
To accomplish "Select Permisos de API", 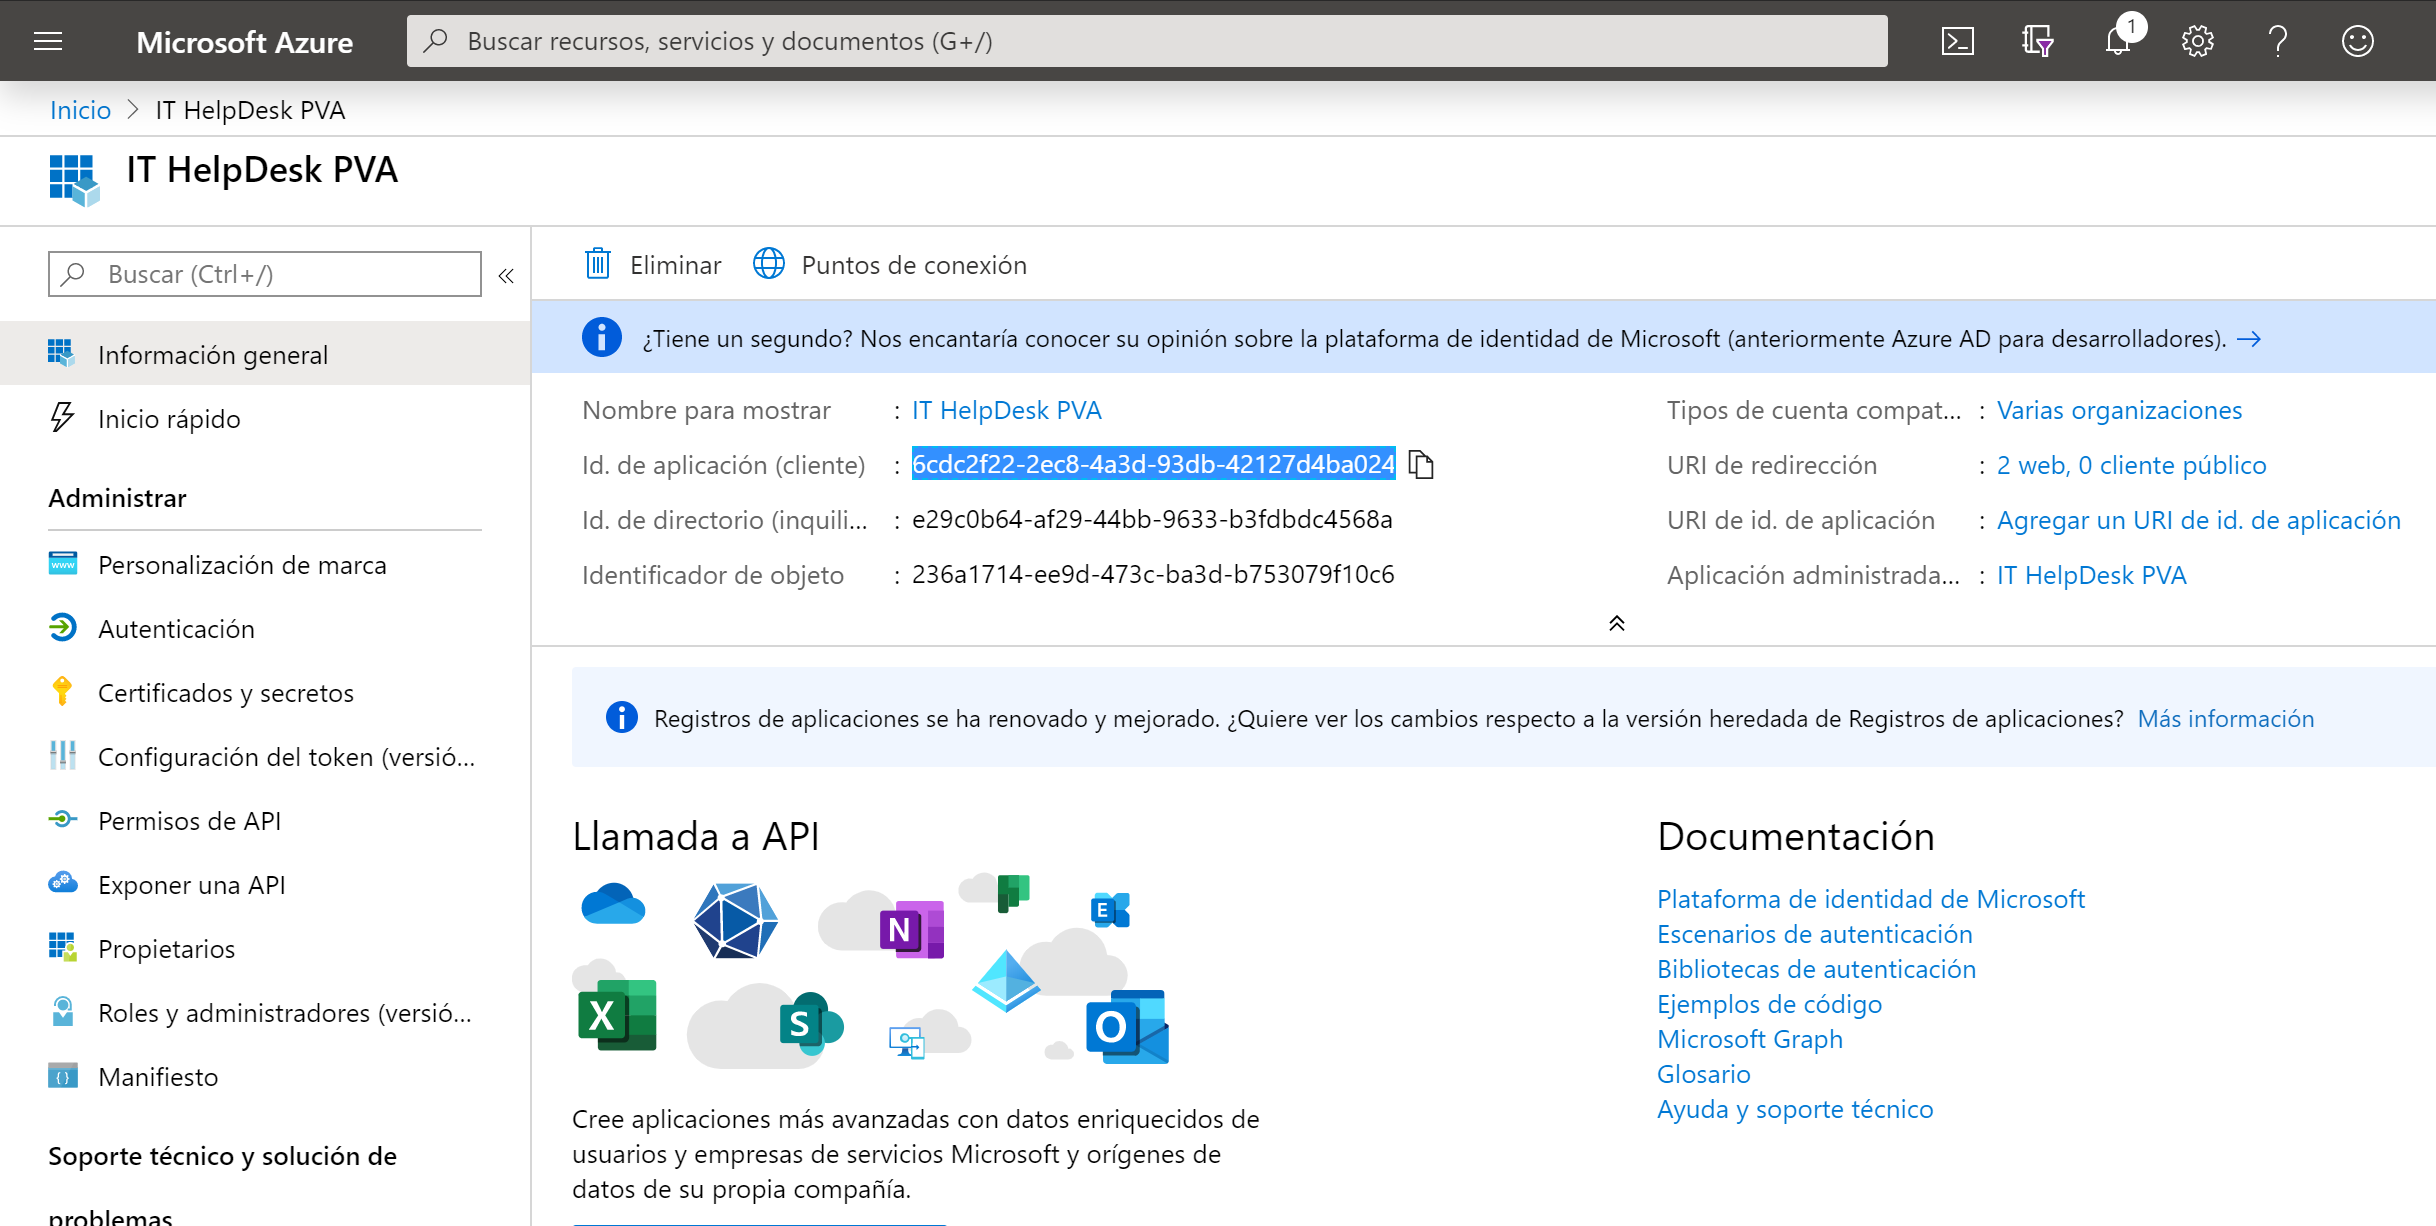I will [189, 820].
